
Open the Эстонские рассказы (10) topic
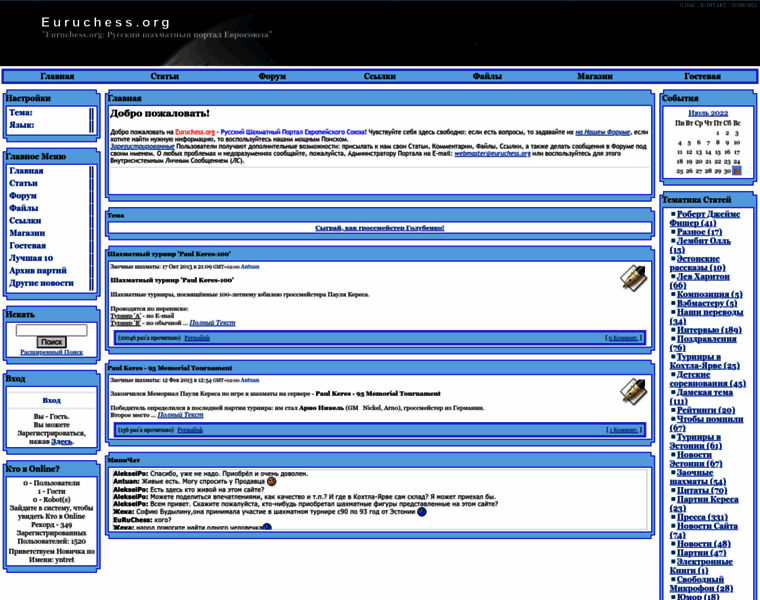point(697,263)
